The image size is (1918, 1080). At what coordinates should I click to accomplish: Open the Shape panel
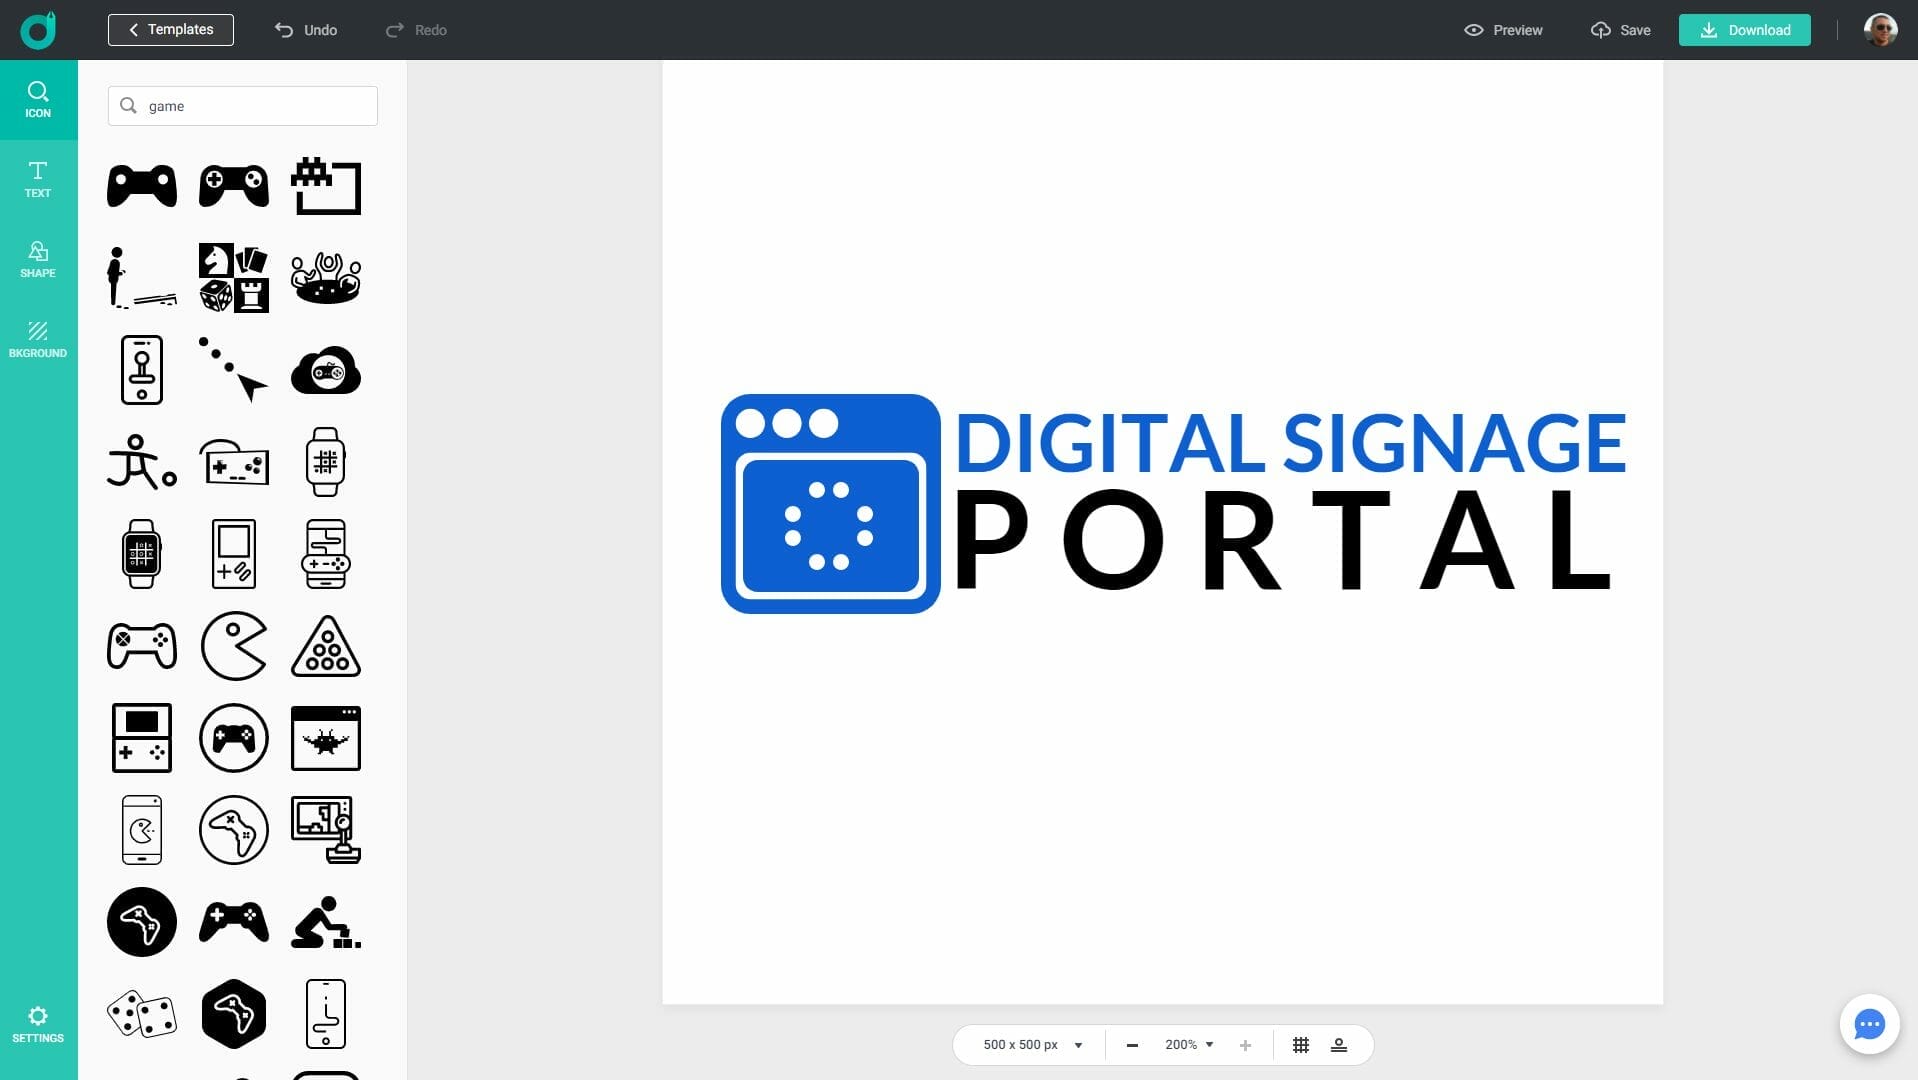tap(38, 260)
